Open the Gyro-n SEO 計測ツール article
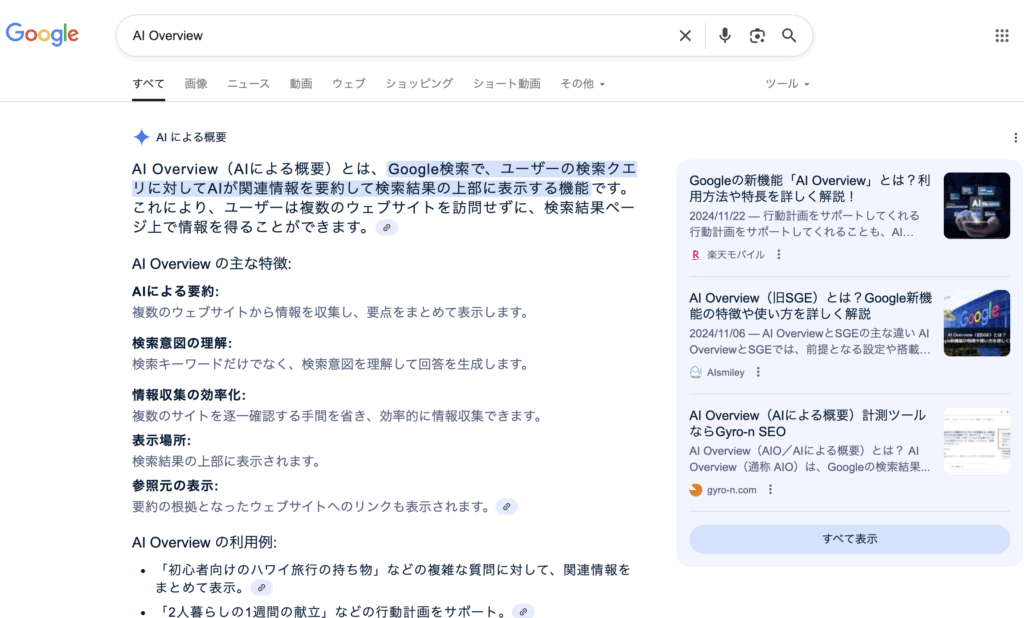 click(x=808, y=423)
